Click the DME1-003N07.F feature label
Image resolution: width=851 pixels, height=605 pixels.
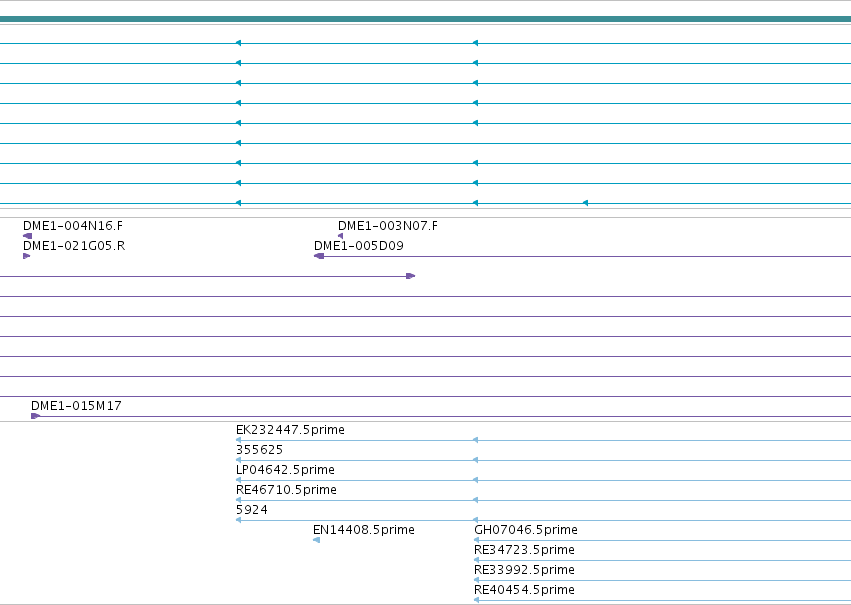[x=388, y=226]
